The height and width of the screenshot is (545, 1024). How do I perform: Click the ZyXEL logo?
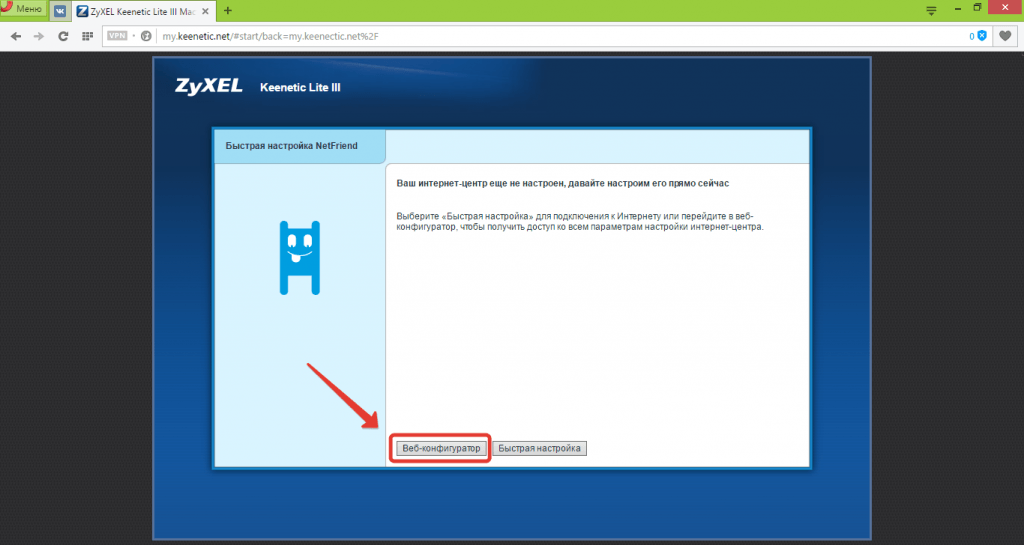(208, 86)
